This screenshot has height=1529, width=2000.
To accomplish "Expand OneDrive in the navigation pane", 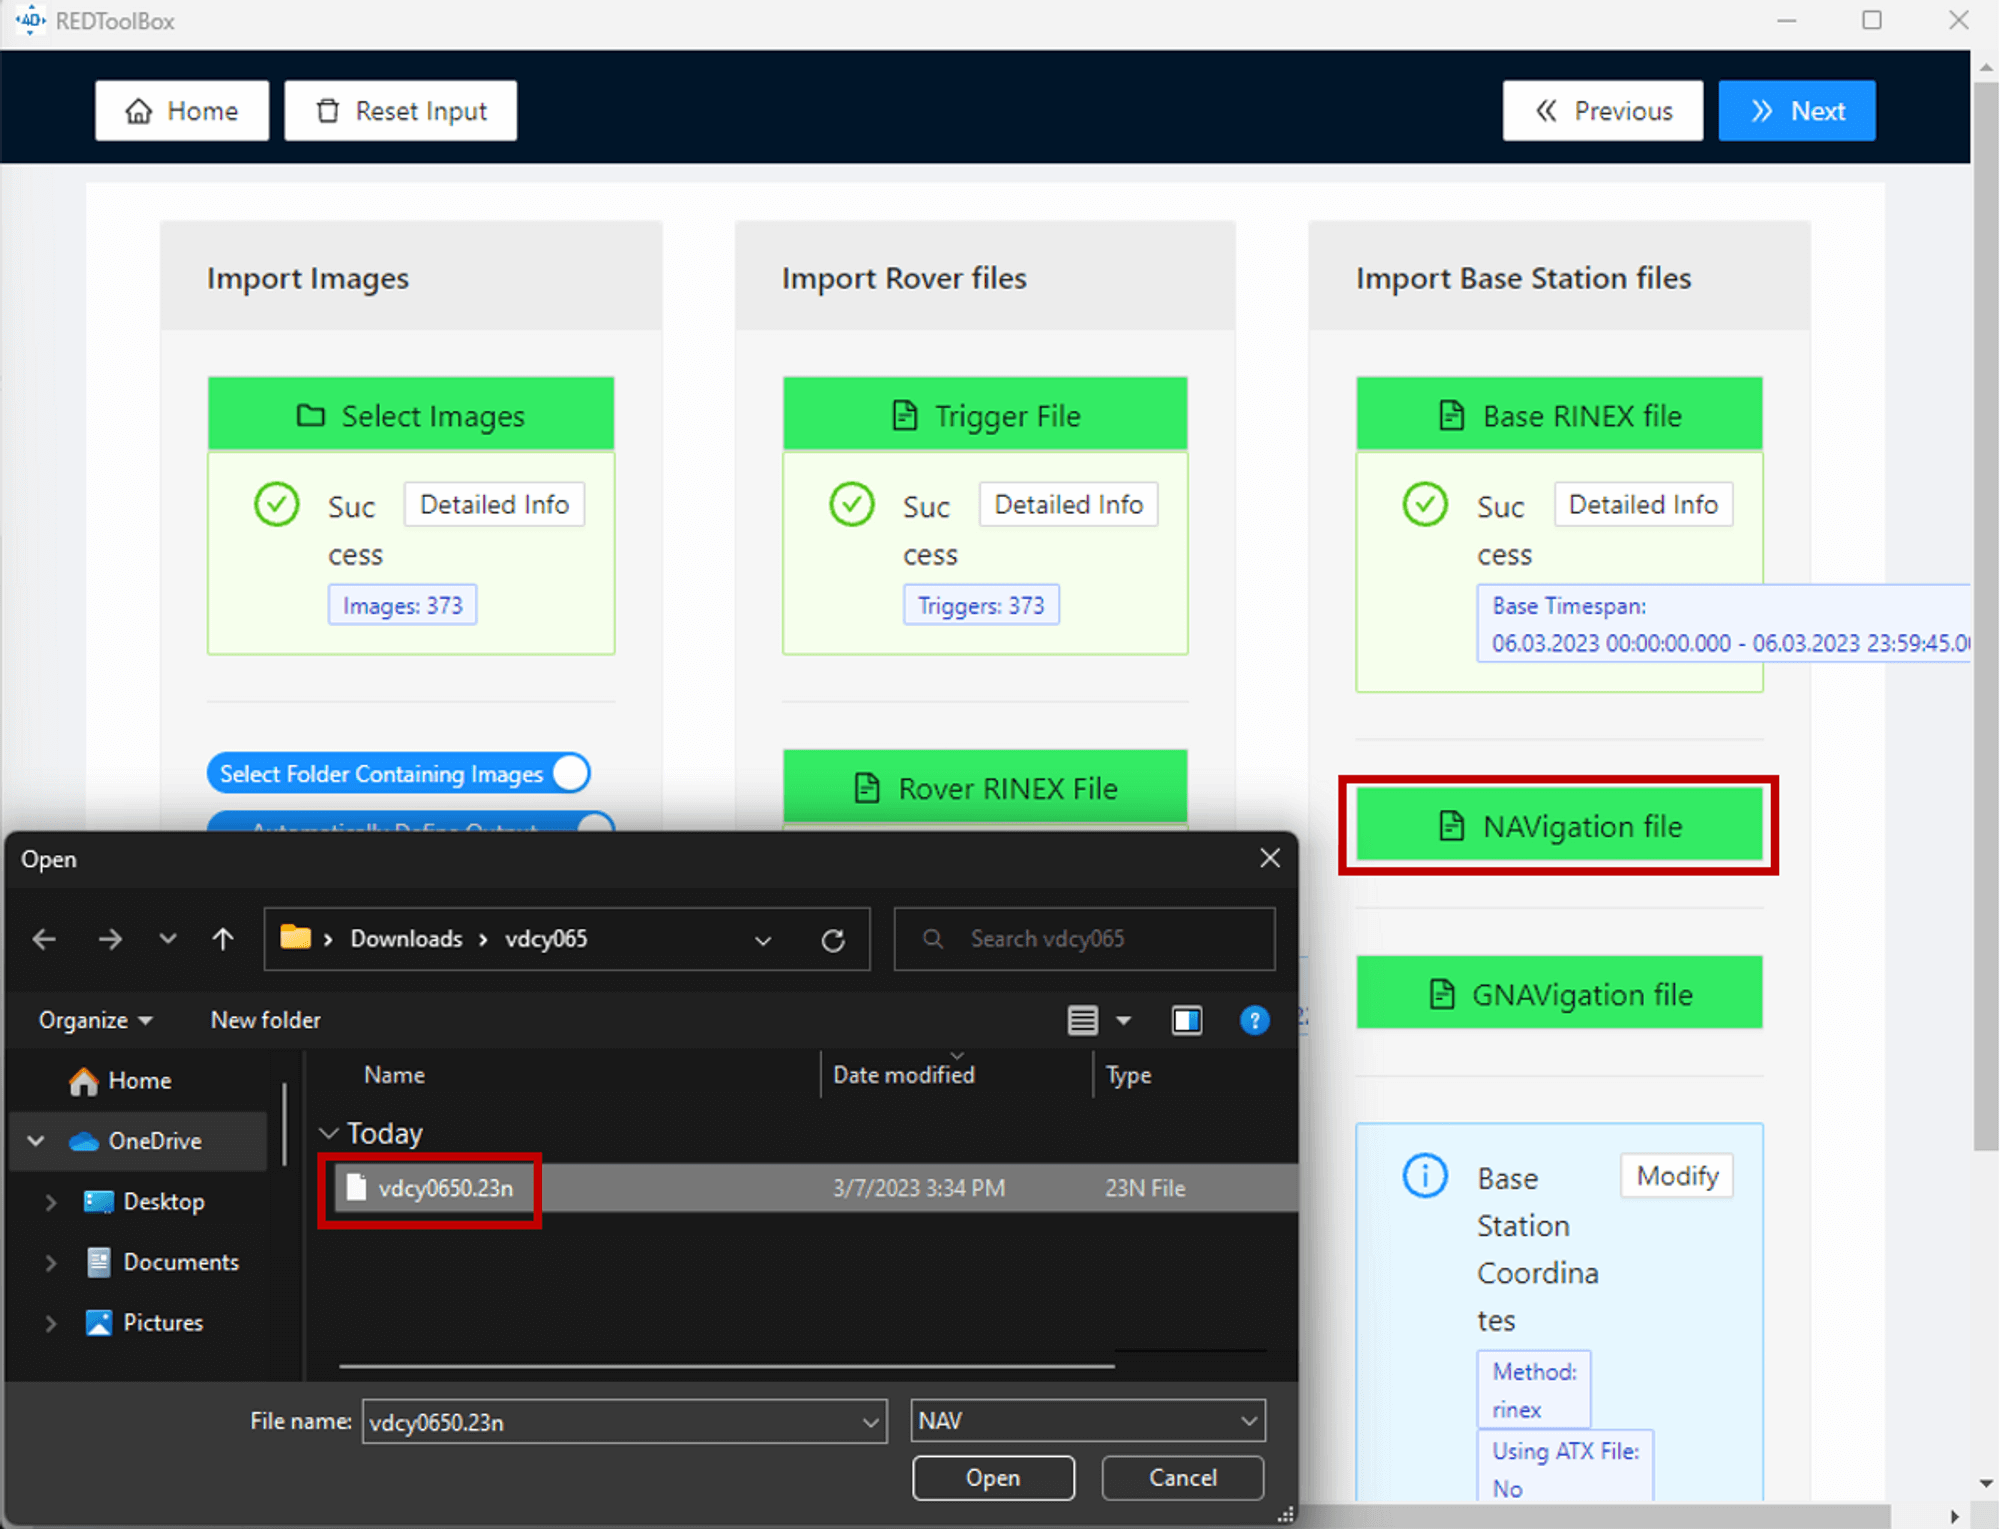I will coord(36,1141).
